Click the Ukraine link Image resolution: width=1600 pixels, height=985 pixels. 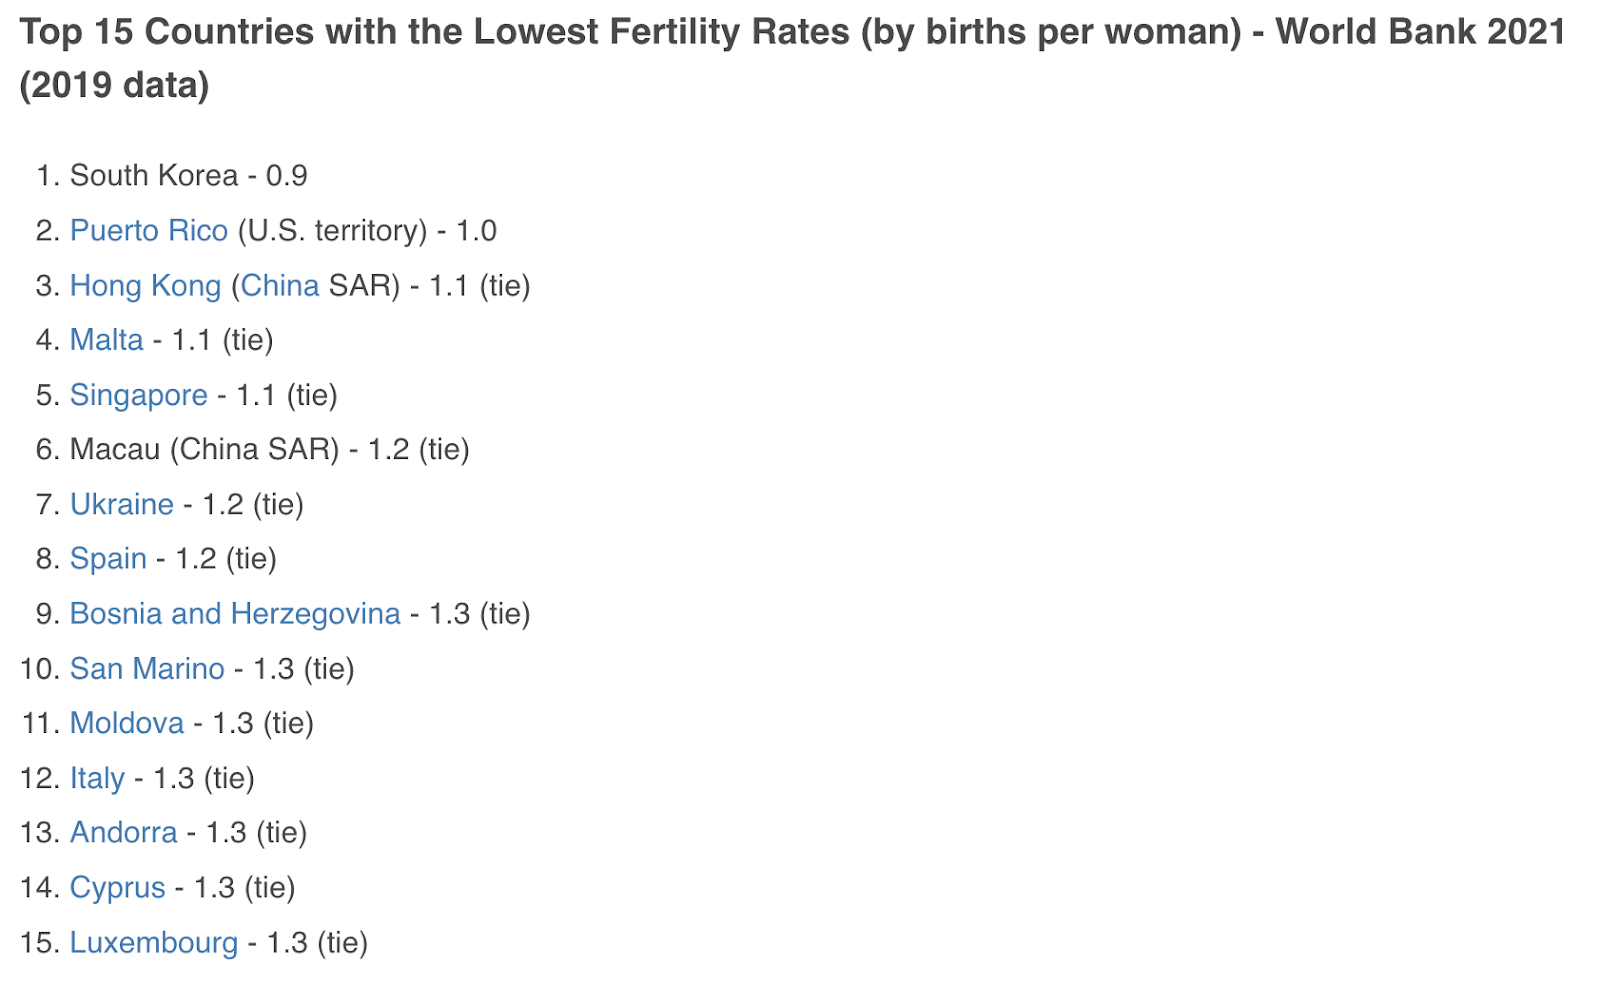pyautogui.click(x=121, y=504)
